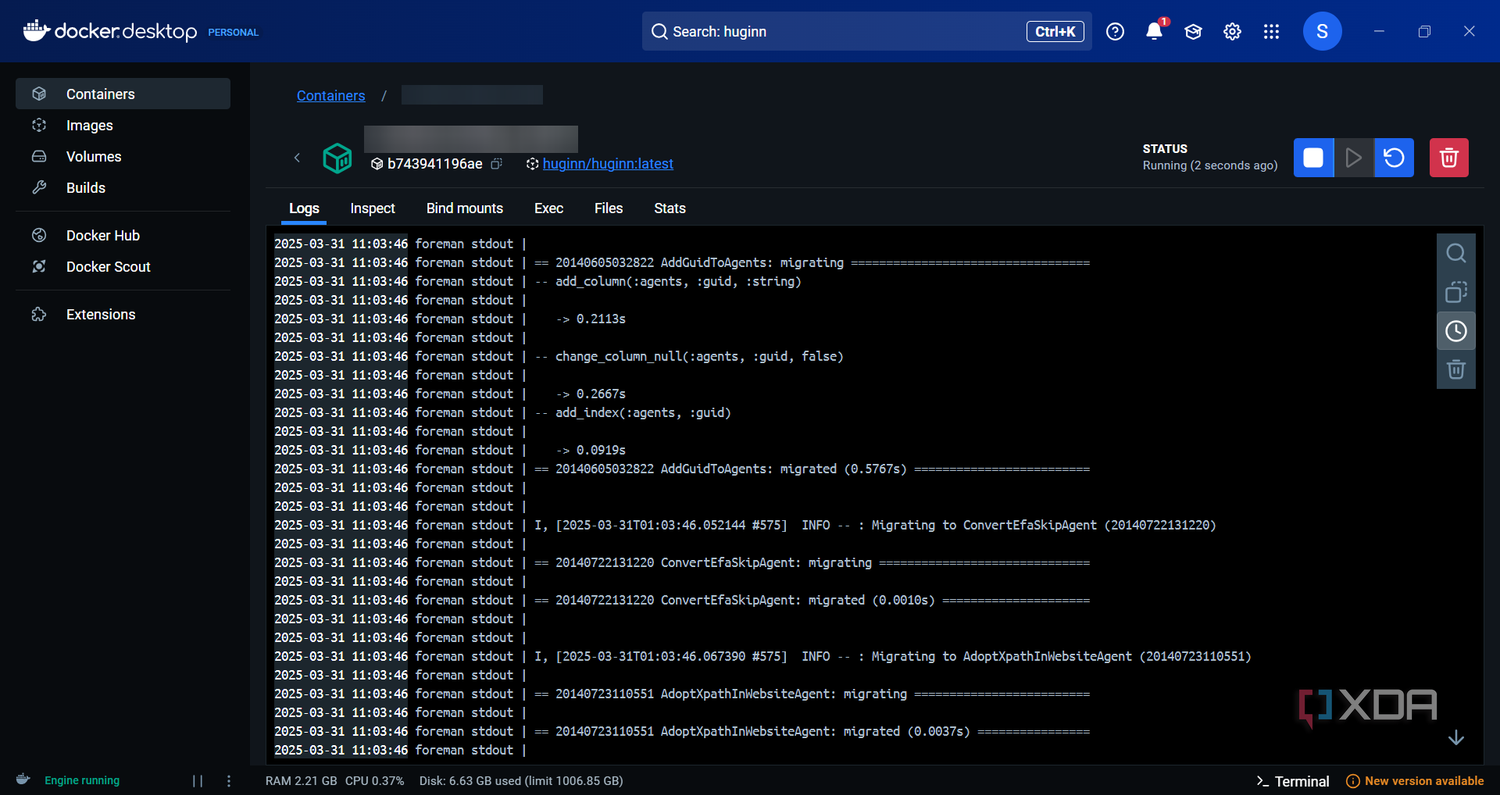Switch to the Stats tab
This screenshot has height=795, width=1500.
click(x=670, y=208)
